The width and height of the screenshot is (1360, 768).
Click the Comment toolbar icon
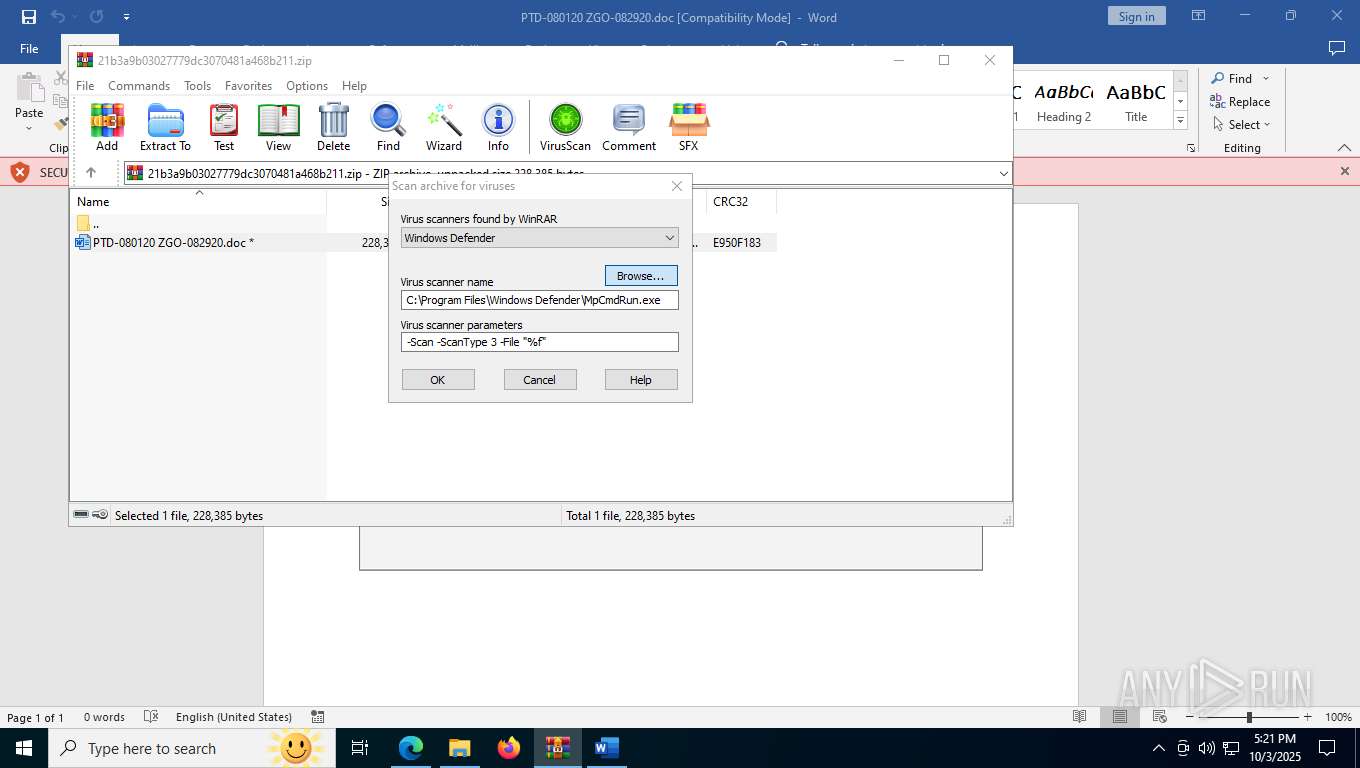(x=629, y=127)
